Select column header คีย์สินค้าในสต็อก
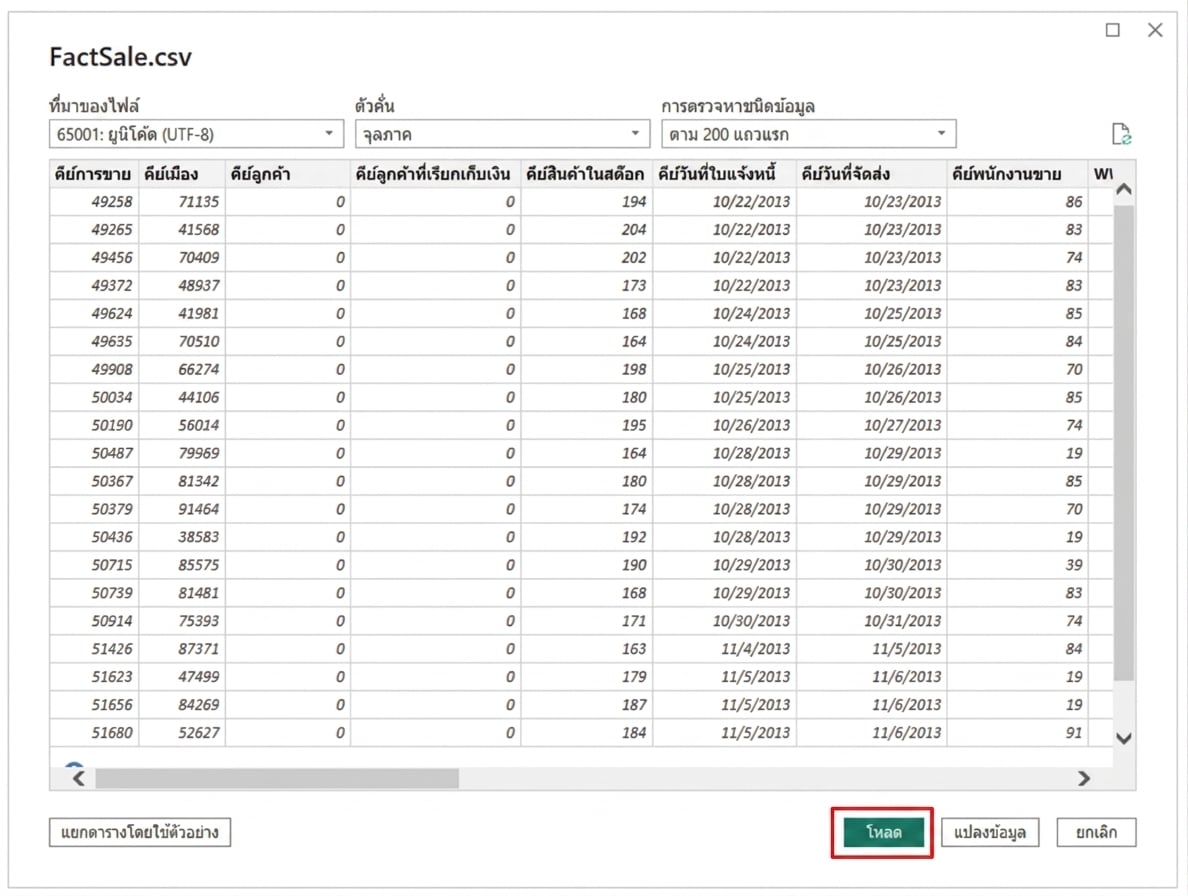Viewport: 1188px width, 896px height. pyautogui.click(x=587, y=173)
